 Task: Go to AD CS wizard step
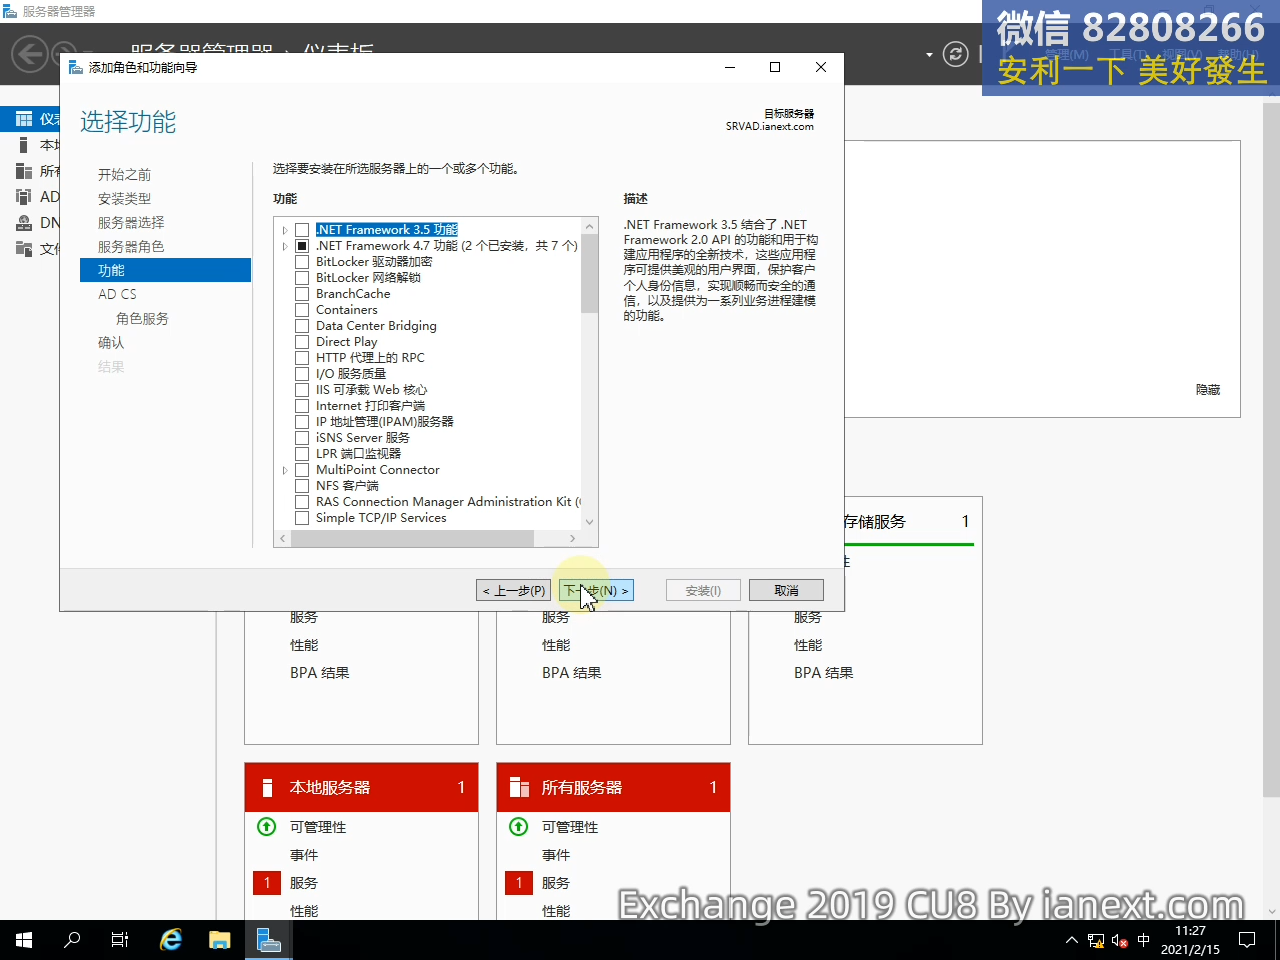click(117, 294)
